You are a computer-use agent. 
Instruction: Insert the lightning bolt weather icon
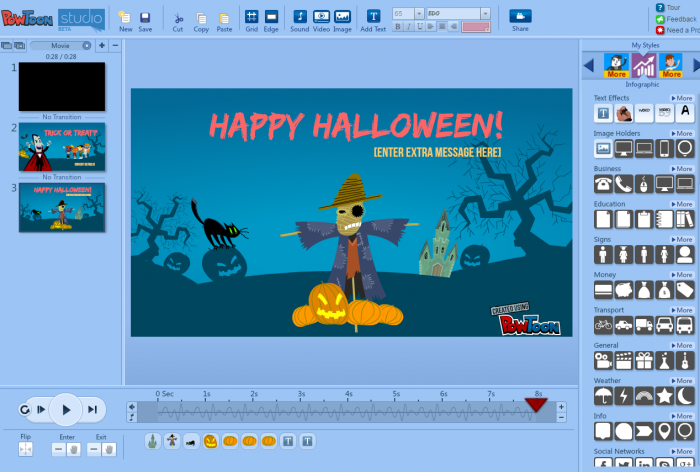click(624, 396)
